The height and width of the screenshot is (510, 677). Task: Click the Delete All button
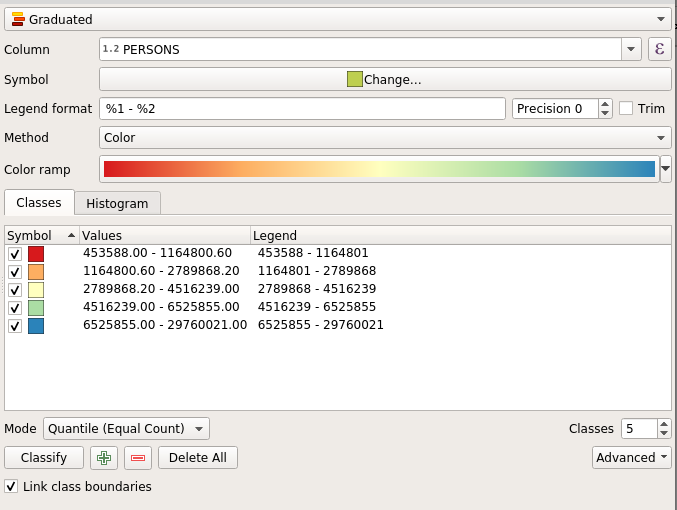pyautogui.click(x=198, y=458)
